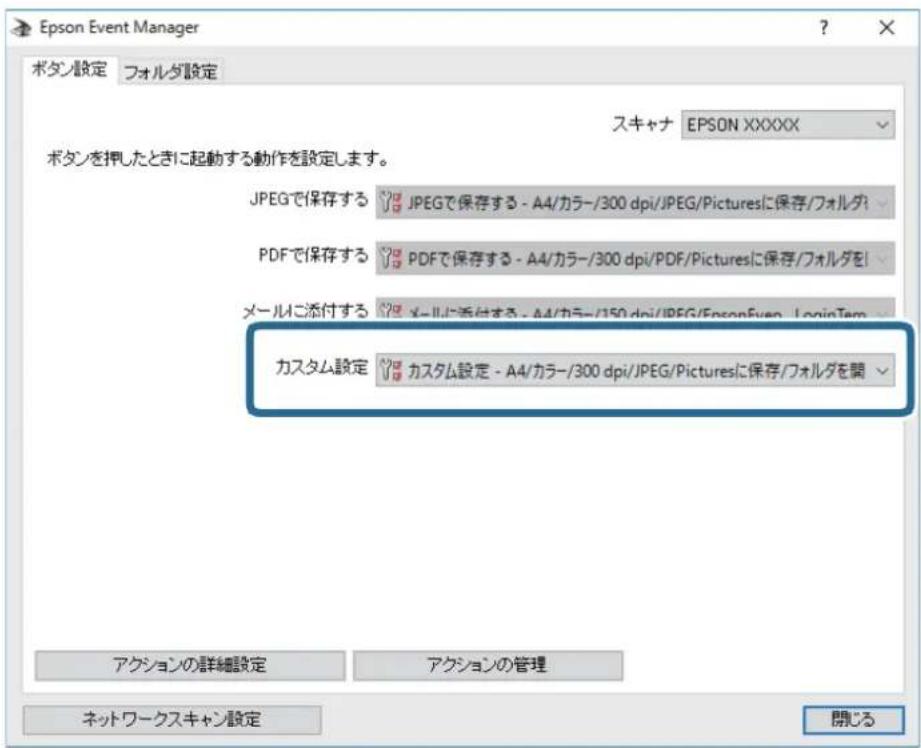Click the wrench icon in カスタム設定 row

click(x=391, y=371)
